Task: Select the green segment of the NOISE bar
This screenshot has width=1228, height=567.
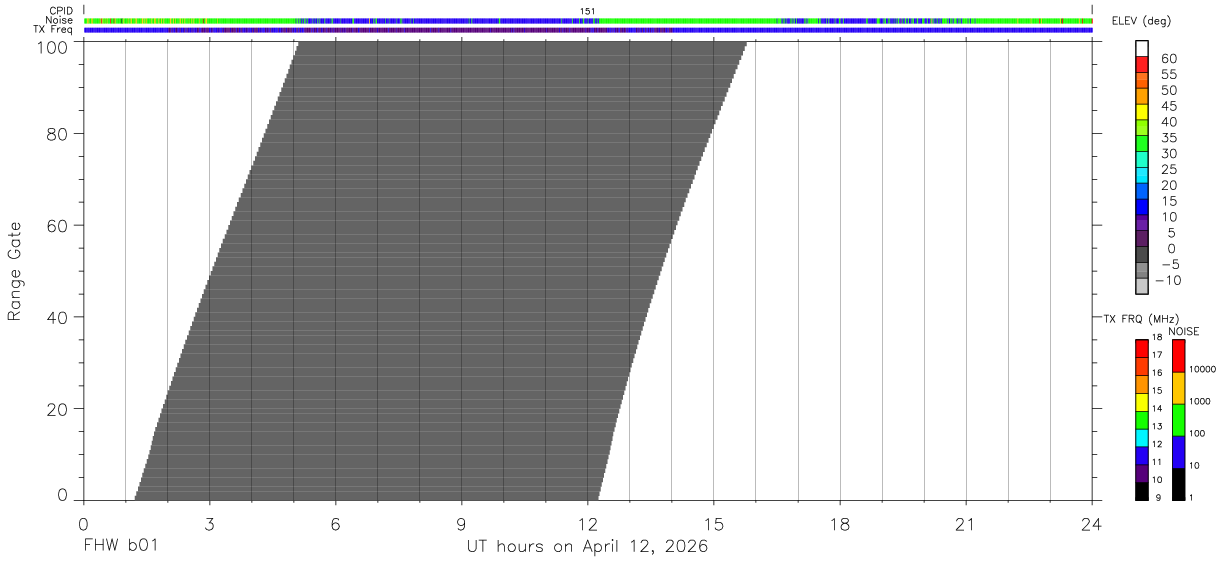Action: click(x=1178, y=420)
